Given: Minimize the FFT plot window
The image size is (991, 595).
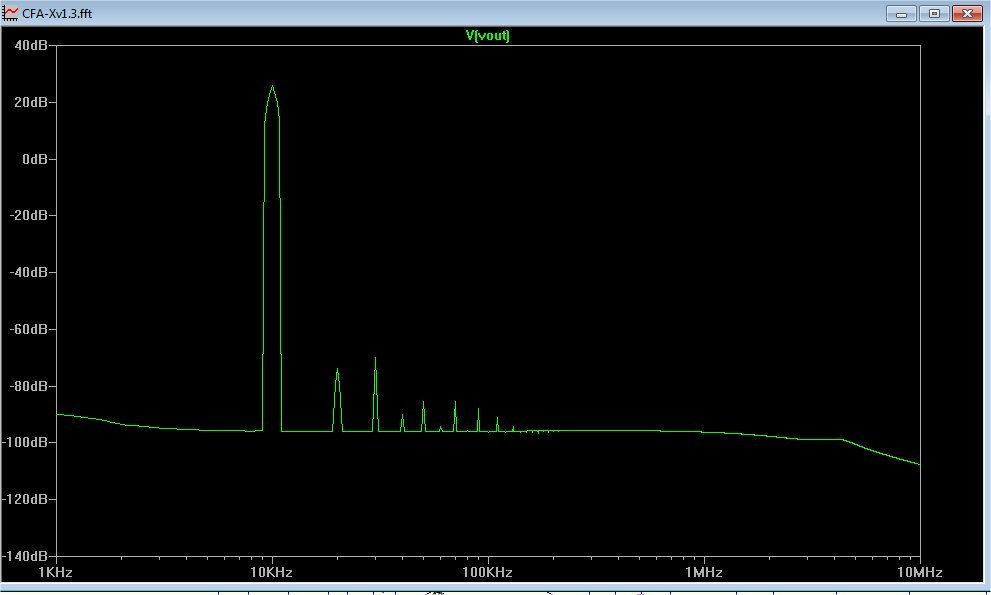Looking at the screenshot, I should 901,13.
